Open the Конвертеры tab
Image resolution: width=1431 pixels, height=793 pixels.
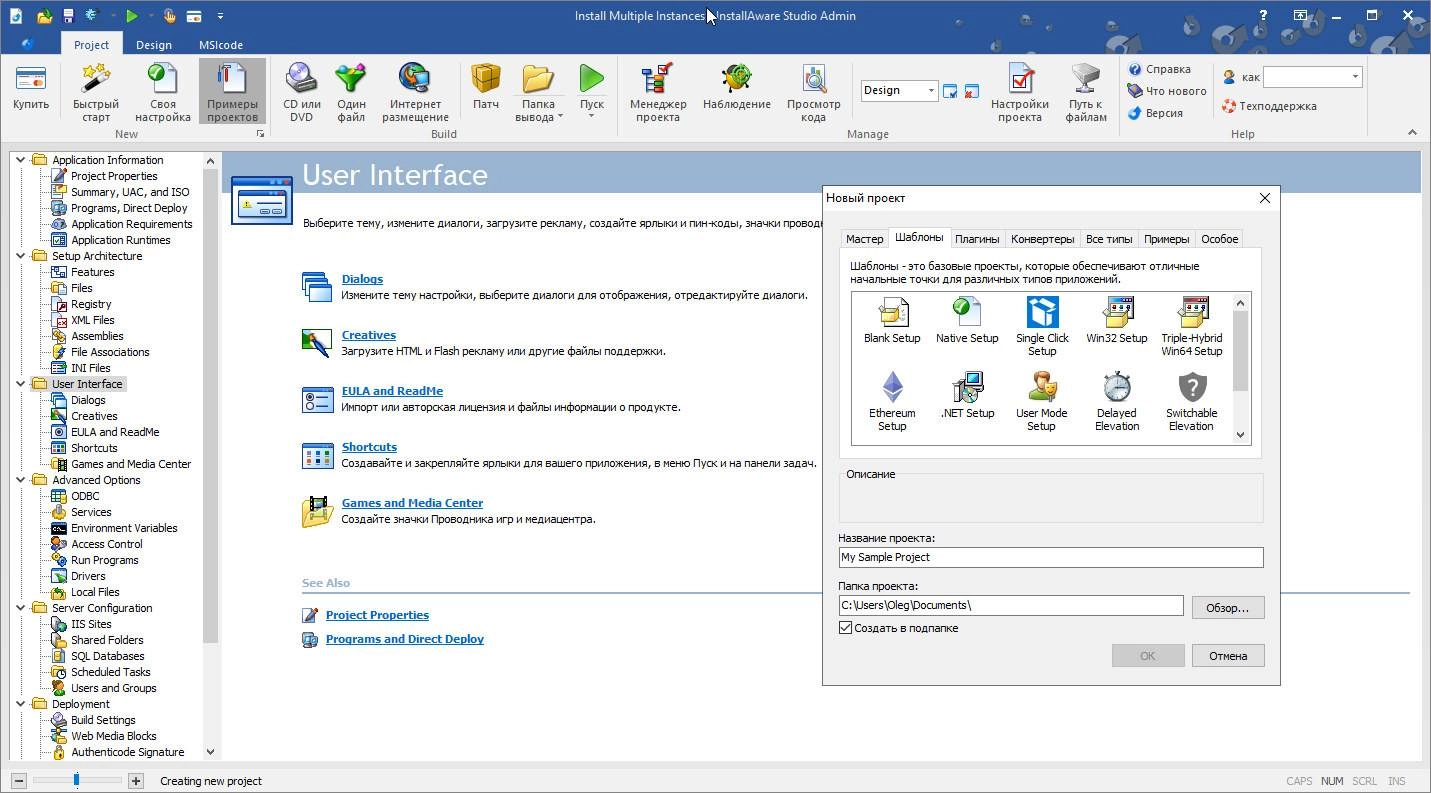pyautogui.click(x=1042, y=239)
